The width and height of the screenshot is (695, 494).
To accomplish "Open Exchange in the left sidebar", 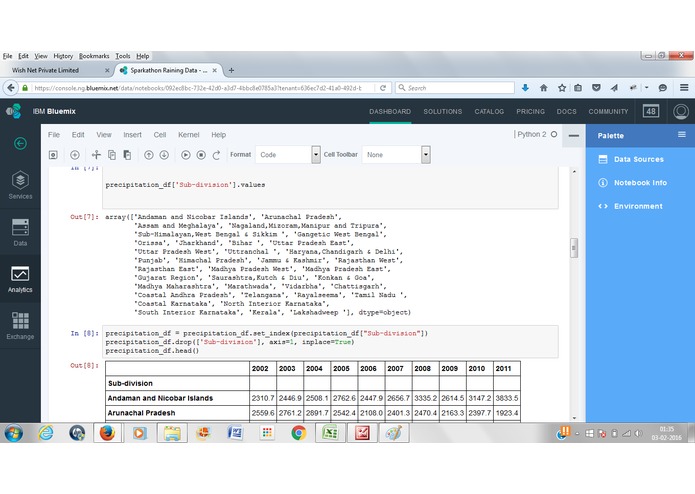I will pos(20,326).
